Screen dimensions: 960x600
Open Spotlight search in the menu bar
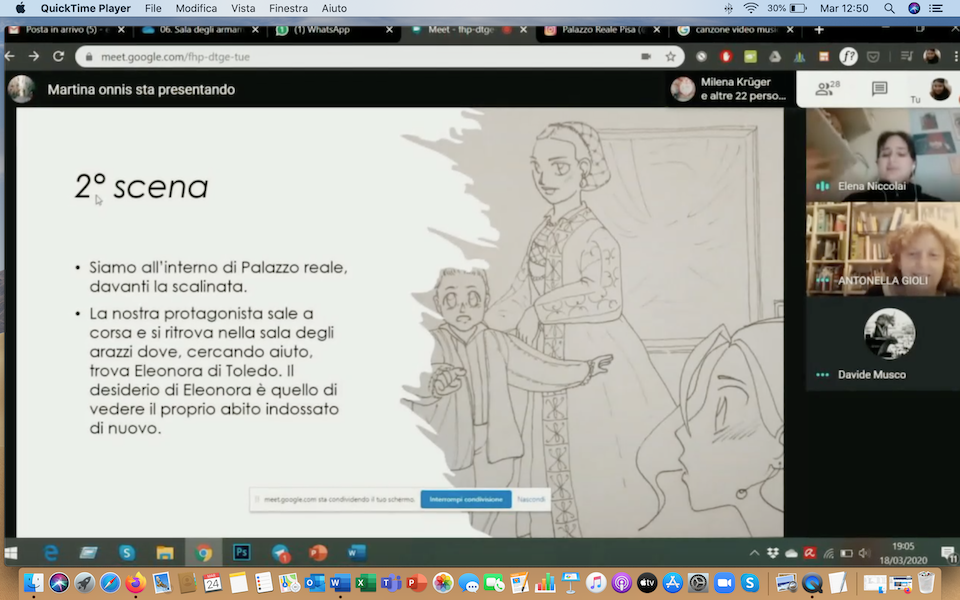click(x=889, y=8)
